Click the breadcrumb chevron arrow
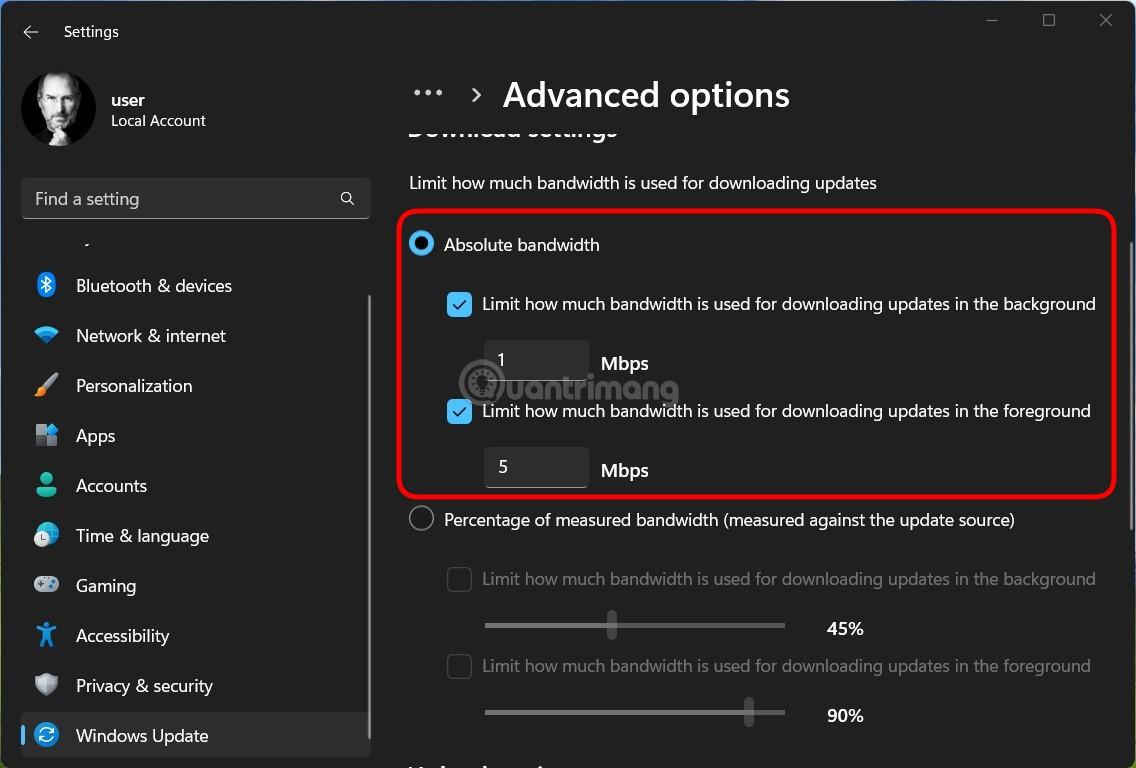The width and height of the screenshot is (1136, 768). 476,95
